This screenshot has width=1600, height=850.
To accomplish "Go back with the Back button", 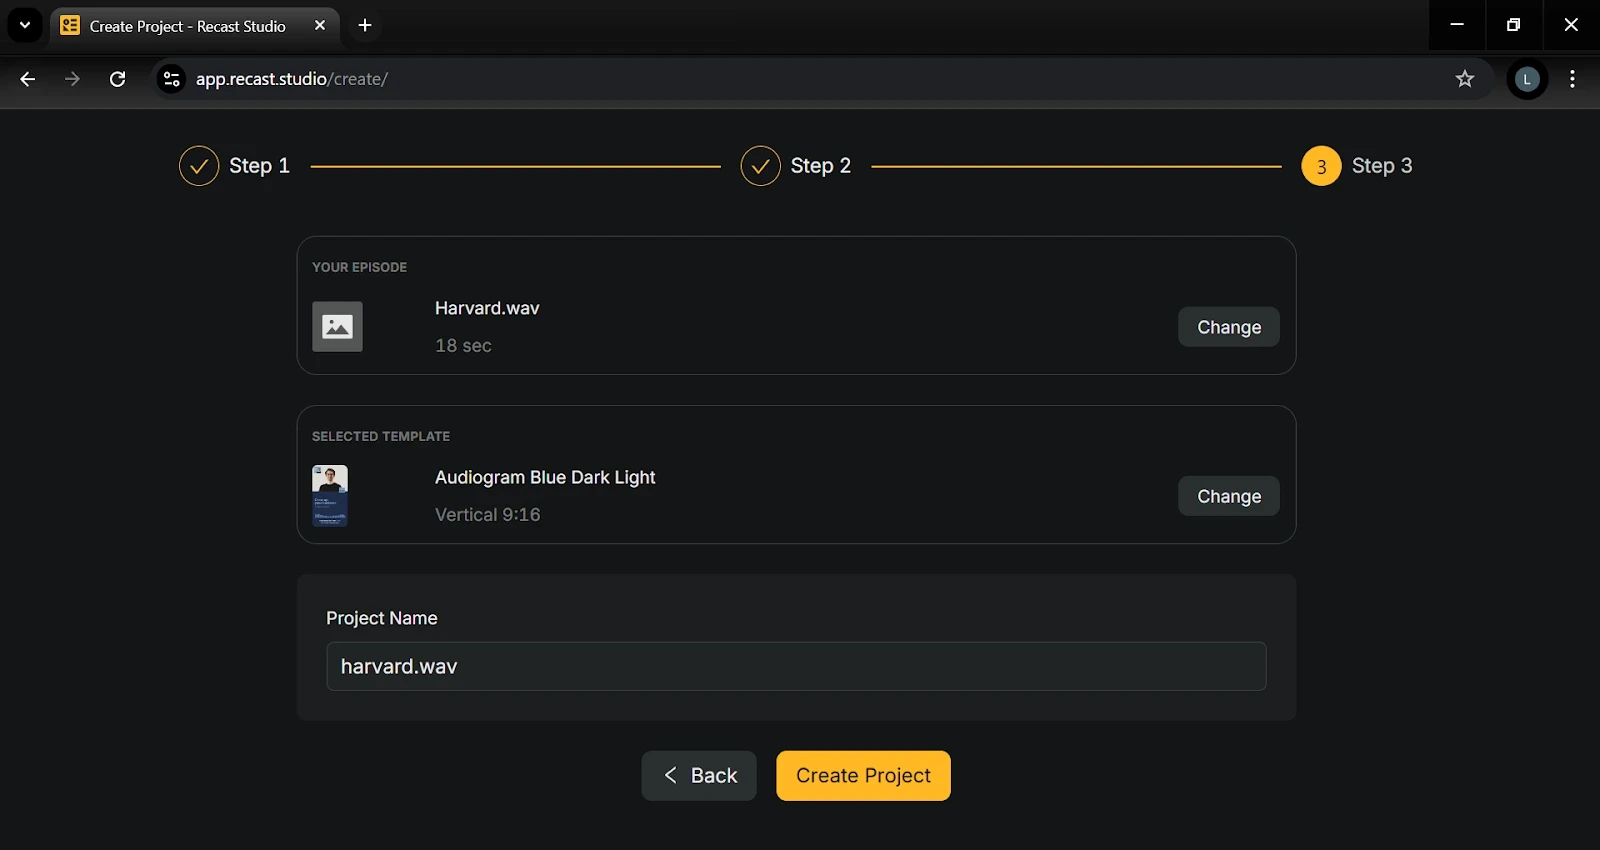I will pyautogui.click(x=699, y=776).
